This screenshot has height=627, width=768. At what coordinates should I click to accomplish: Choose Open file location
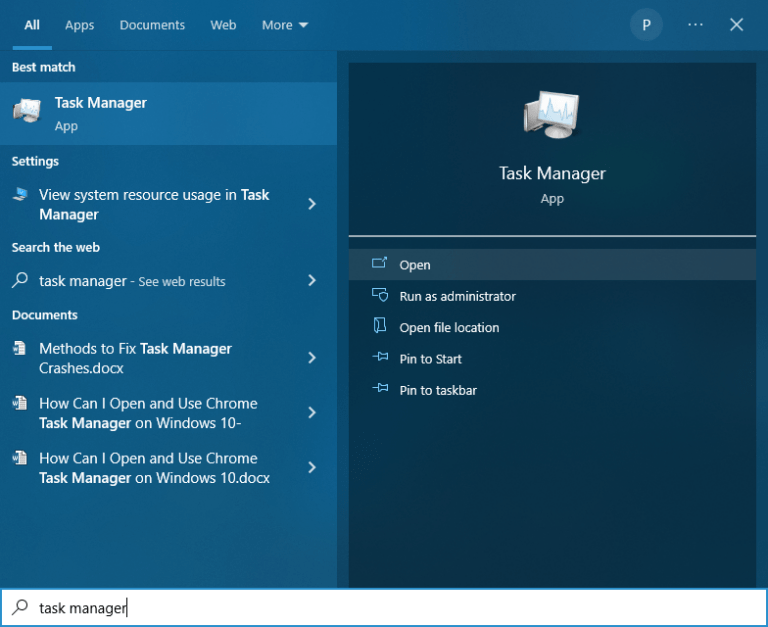click(552, 327)
